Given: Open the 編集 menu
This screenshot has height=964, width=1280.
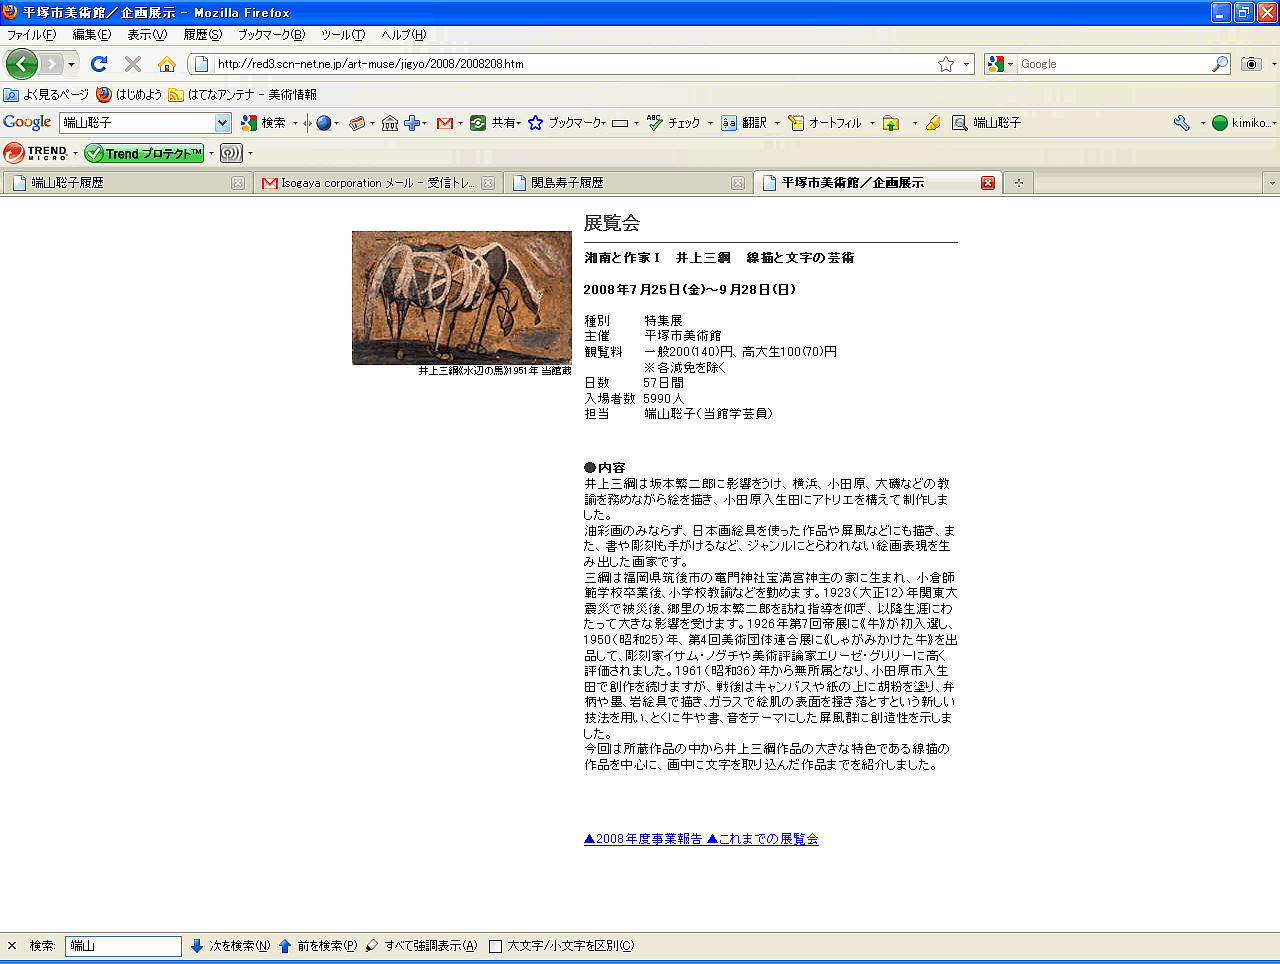Looking at the screenshot, I should (x=91, y=35).
